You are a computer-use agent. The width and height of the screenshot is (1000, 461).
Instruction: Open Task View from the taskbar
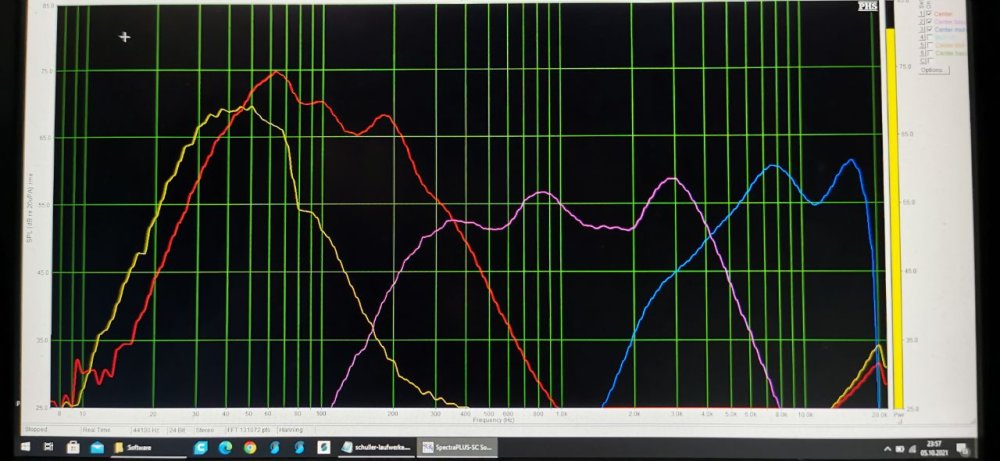[x=48, y=448]
